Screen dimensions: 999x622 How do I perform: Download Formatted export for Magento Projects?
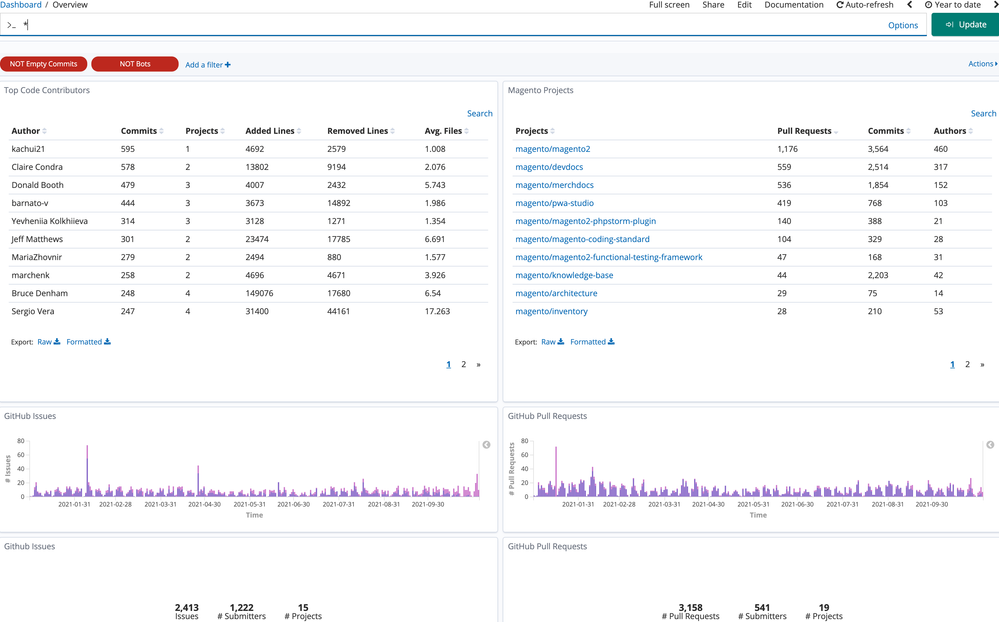pyautogui.click(x=592, y=342)
